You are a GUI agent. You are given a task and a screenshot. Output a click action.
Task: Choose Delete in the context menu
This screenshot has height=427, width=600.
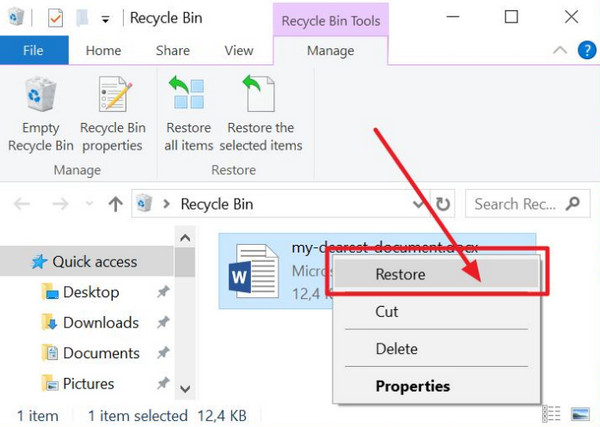[437, 349]
